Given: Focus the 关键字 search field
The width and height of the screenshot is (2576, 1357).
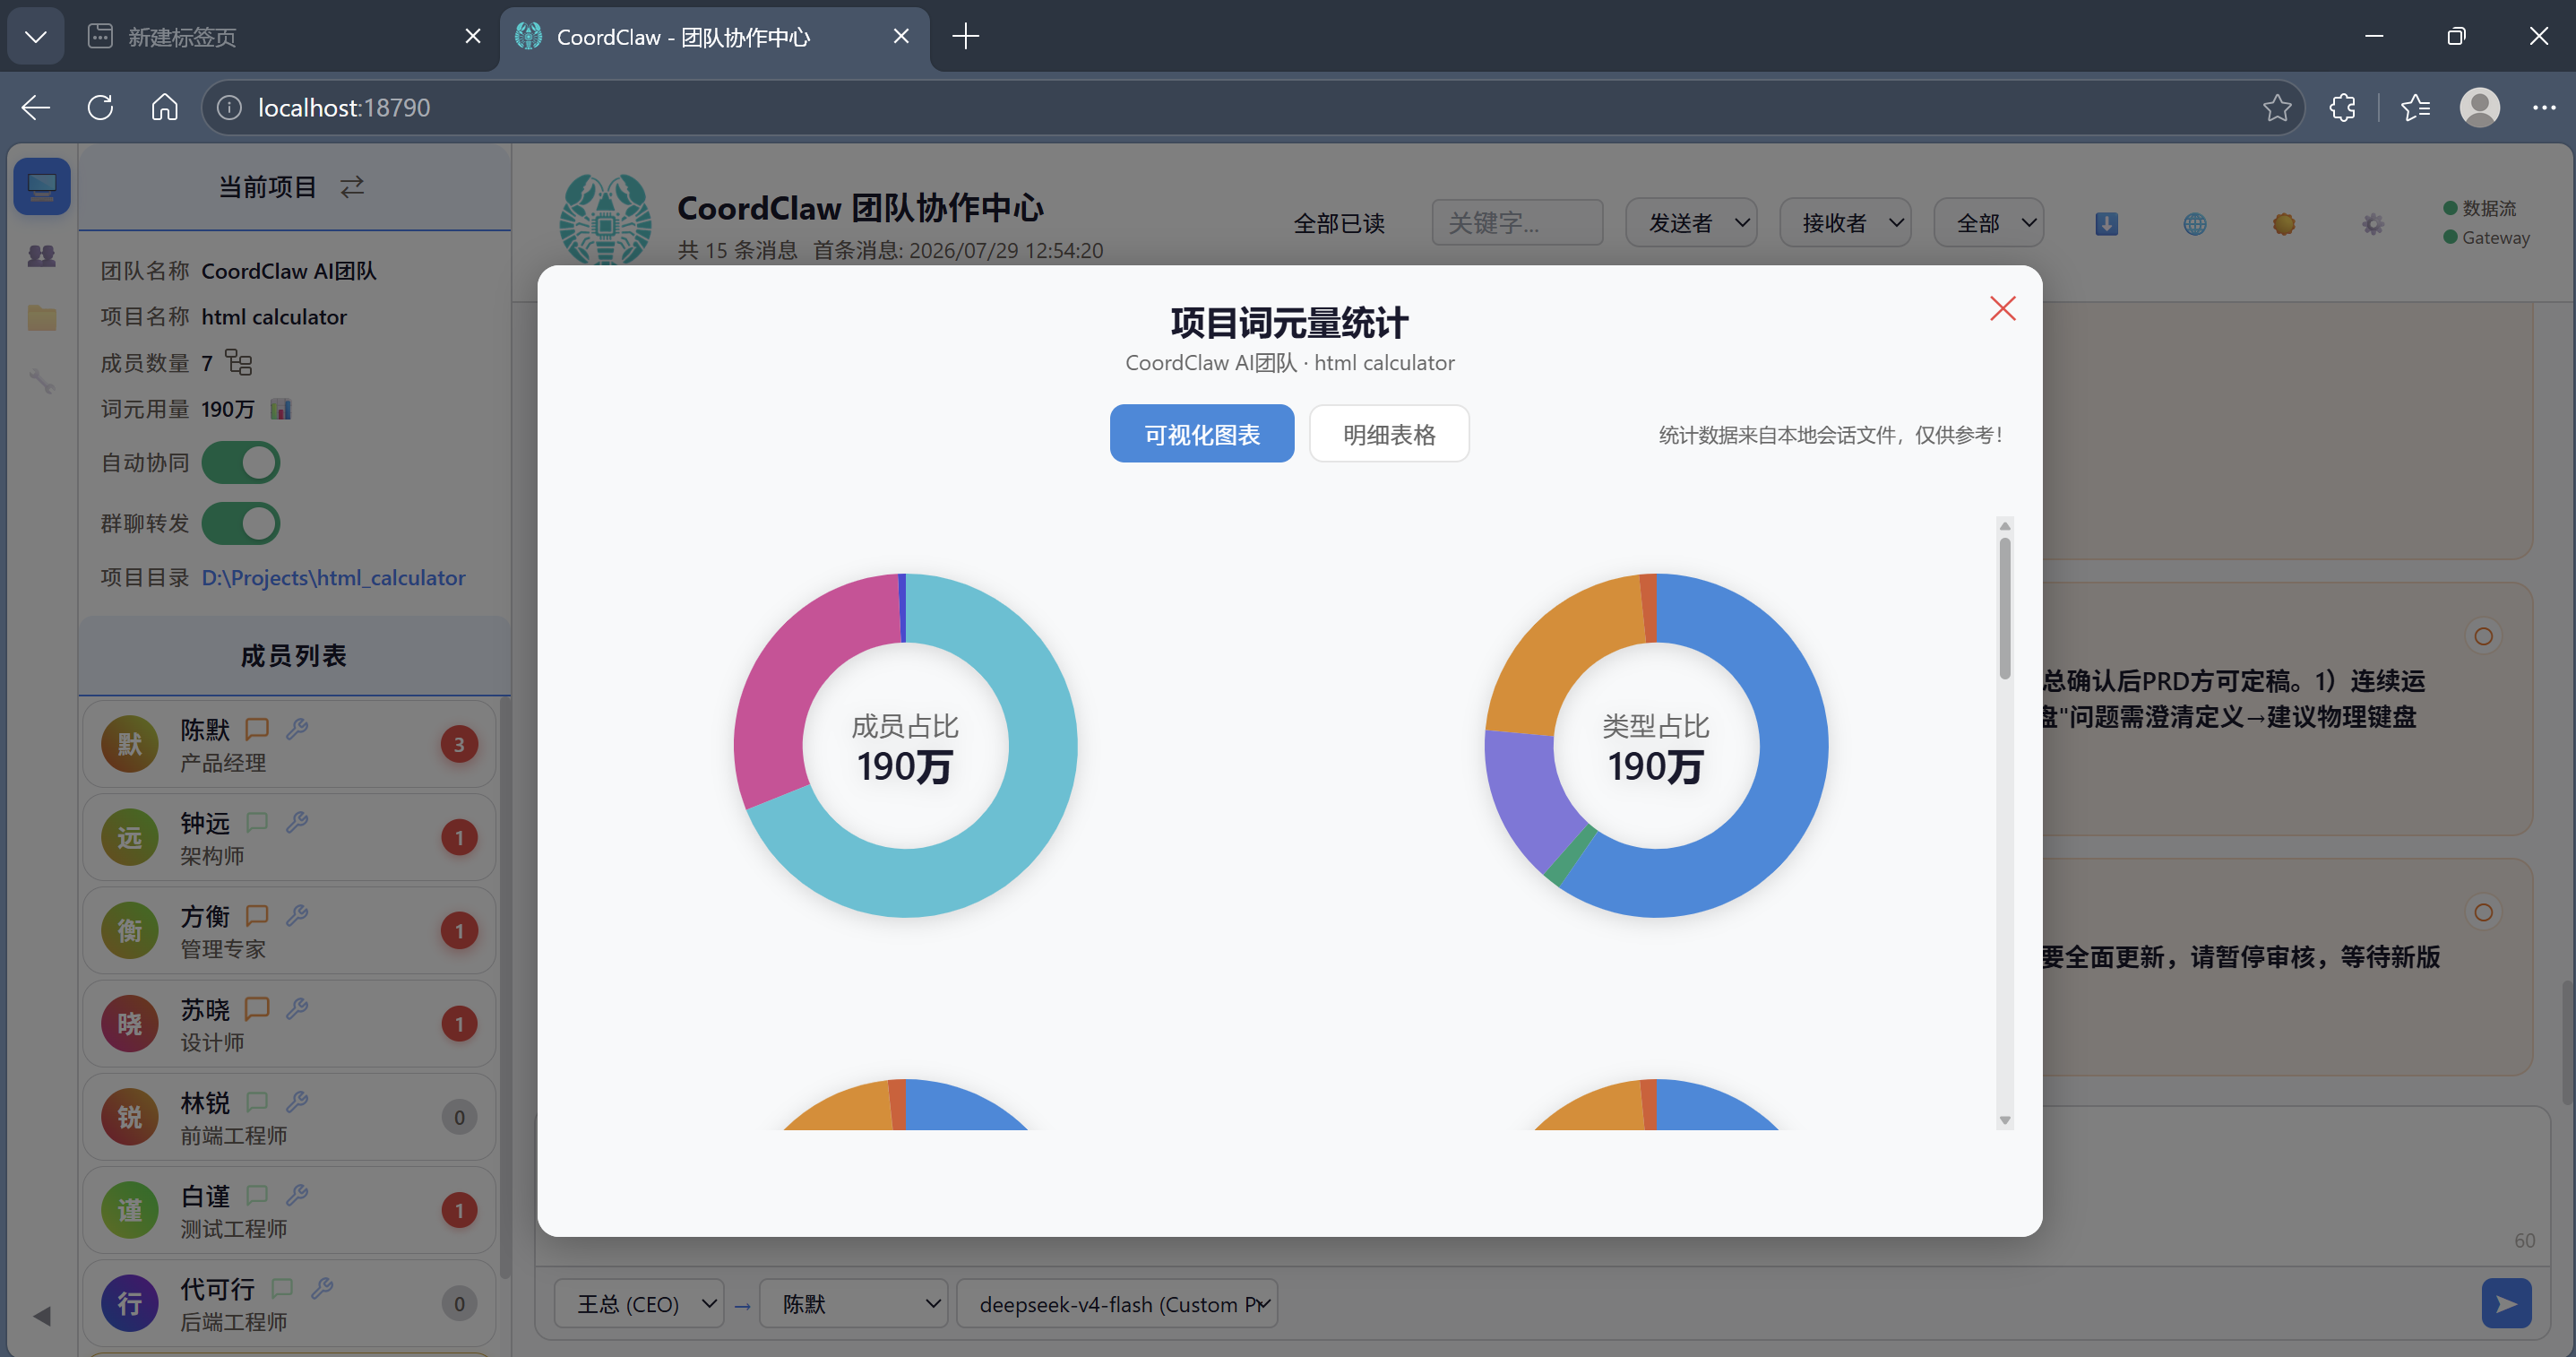Looking at the screenshot, I should pos(1517,222).
